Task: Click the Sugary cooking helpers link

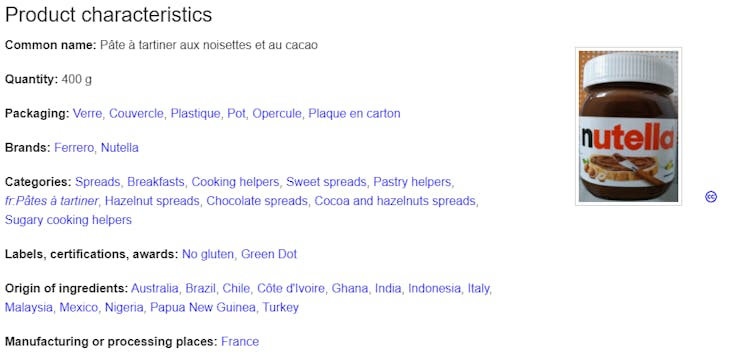Action: coord(68,220)
